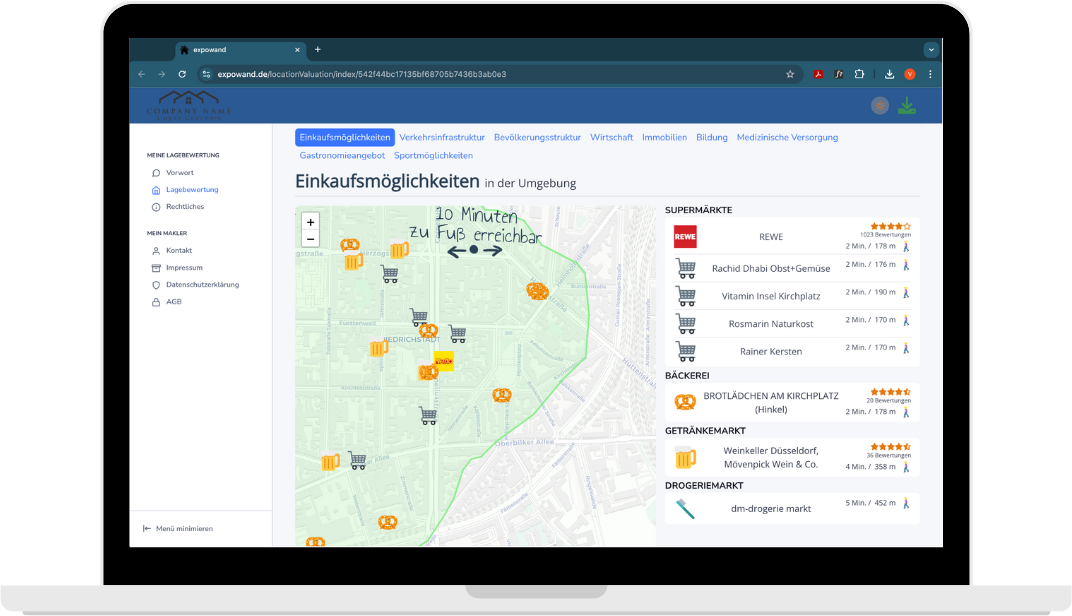This screenshot has height=616, width=1072.
Task: Switch to the Verkehrsinfrastruktur tab
Action: pyautogui.click(x=441, y=137)
